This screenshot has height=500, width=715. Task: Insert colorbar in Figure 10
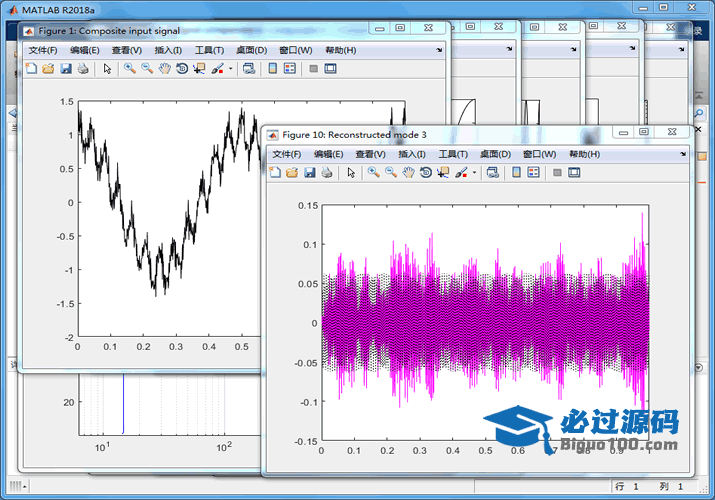(517, 173)
